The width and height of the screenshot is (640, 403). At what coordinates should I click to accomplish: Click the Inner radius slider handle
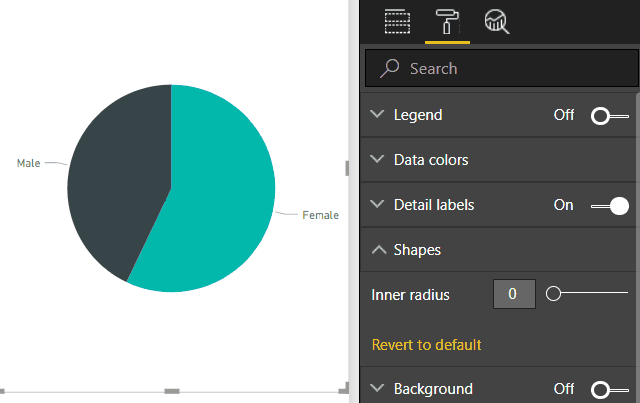(553, 293)
